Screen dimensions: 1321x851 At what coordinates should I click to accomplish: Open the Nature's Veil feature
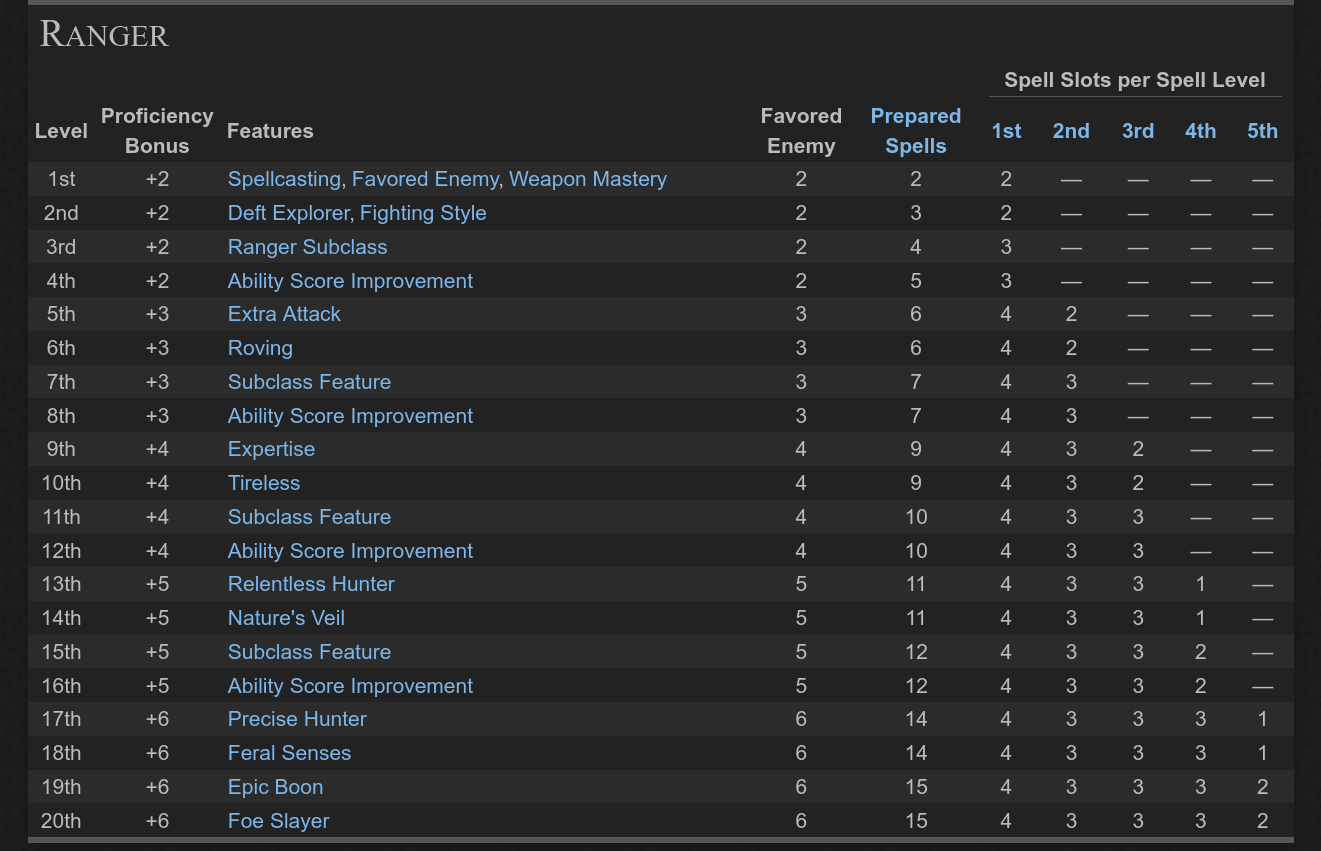coord(286,618)
